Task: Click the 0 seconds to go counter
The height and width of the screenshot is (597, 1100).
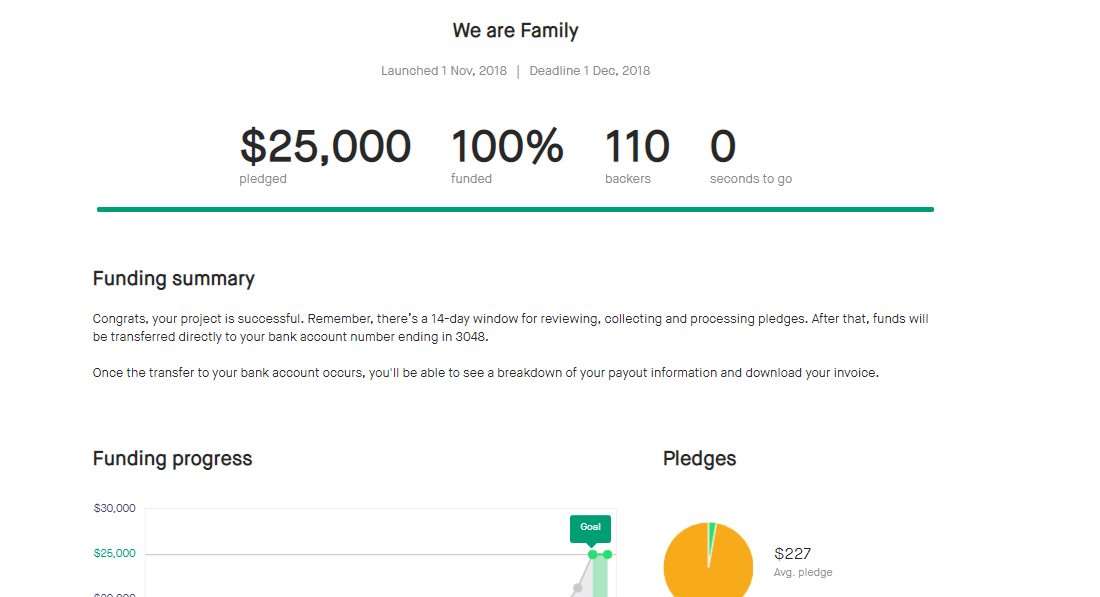Action: coord(723,147)
